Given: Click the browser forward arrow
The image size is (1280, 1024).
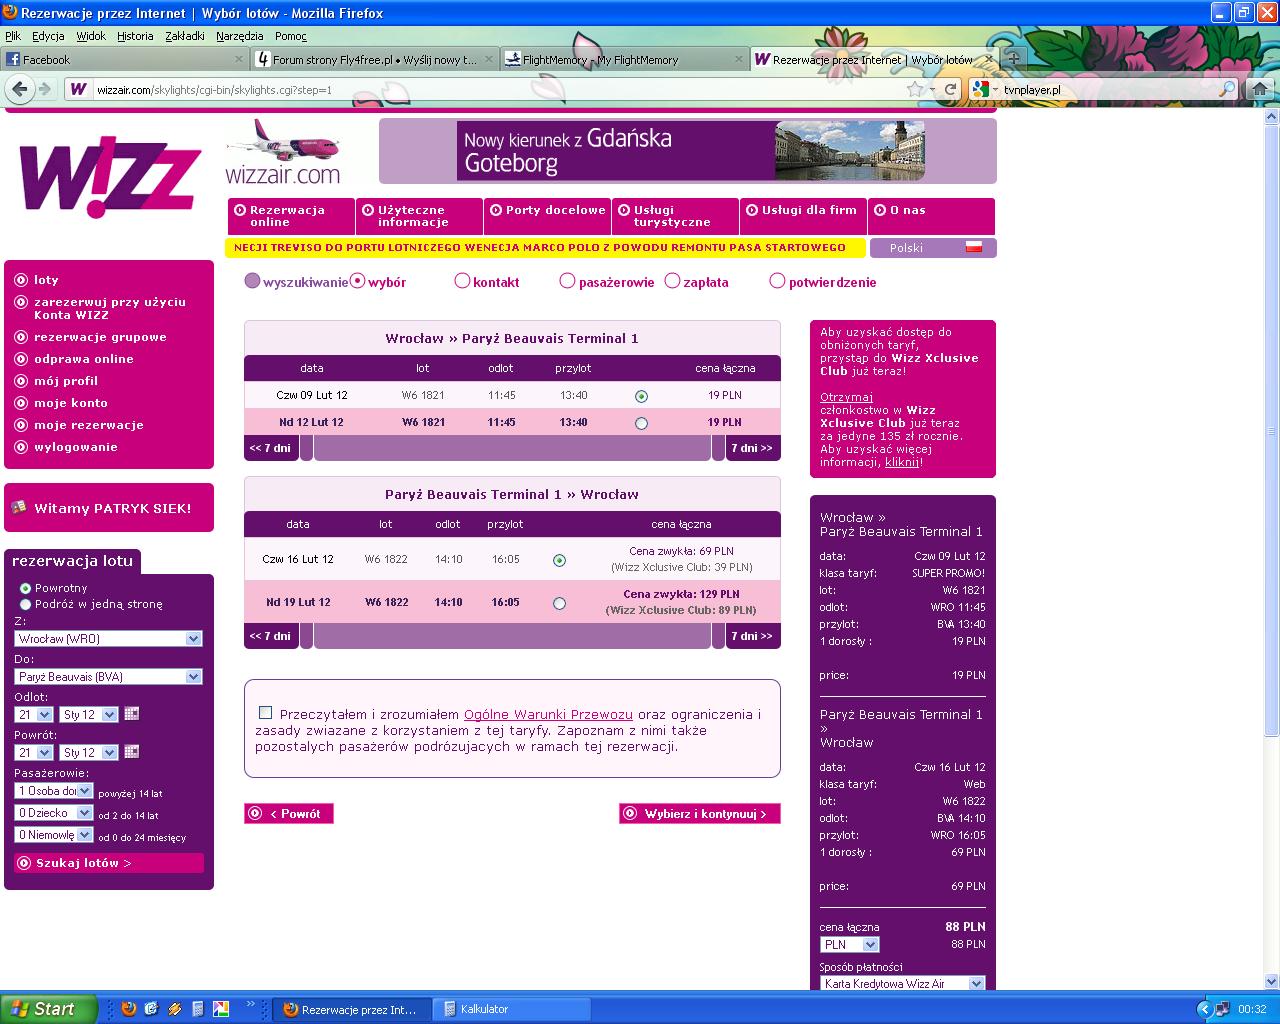Looking at the screenshot, I should [x=45, y=89].
